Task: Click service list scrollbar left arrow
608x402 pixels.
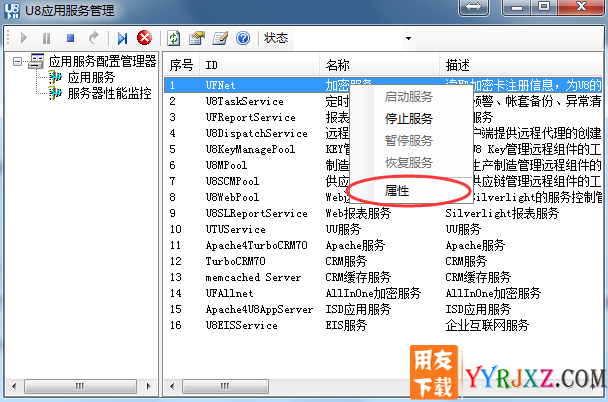Action: pyautogui.click(x=172, y=386)
